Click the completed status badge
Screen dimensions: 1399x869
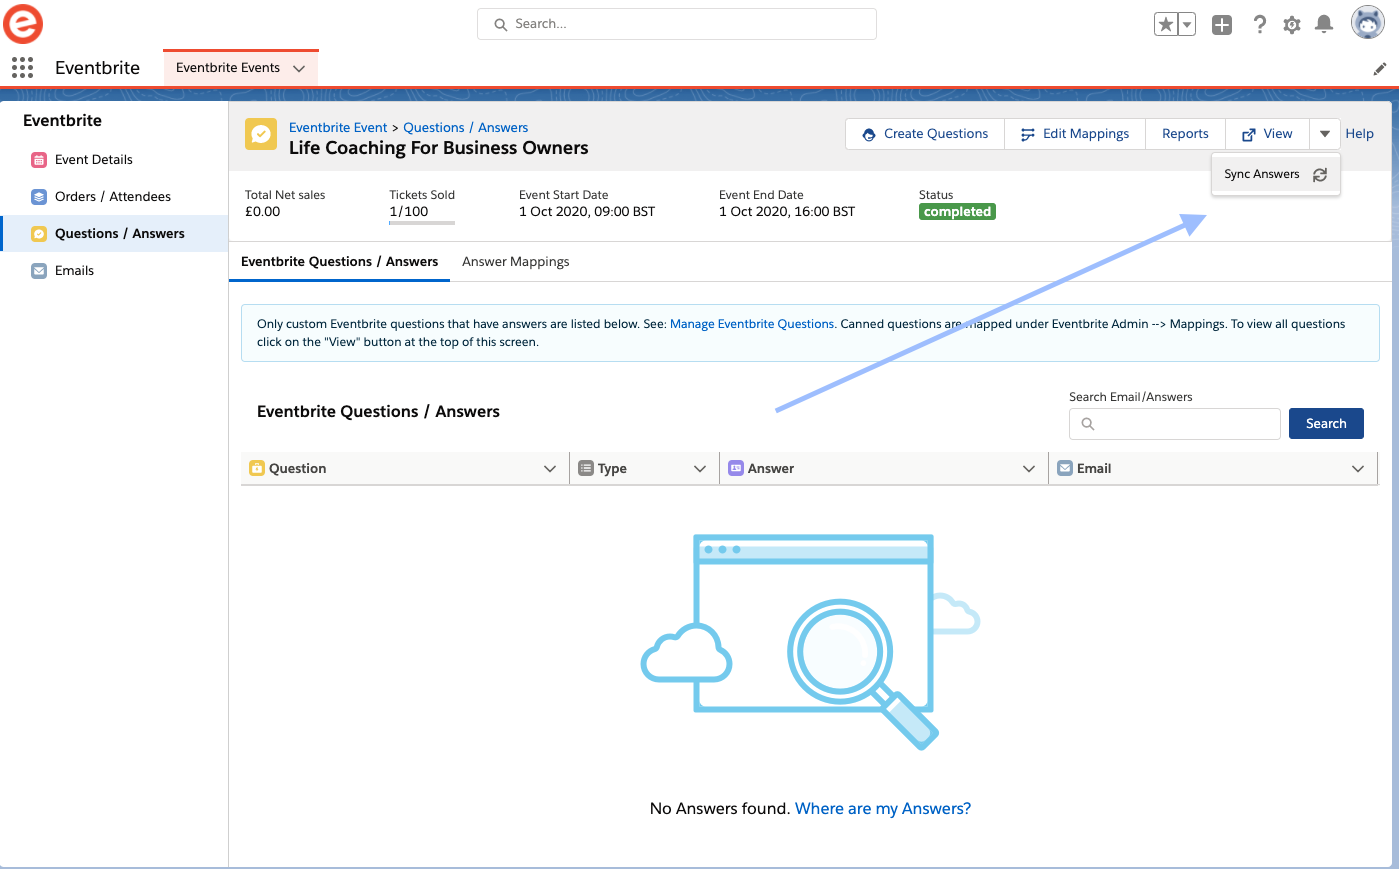click(x=957, y=212)
